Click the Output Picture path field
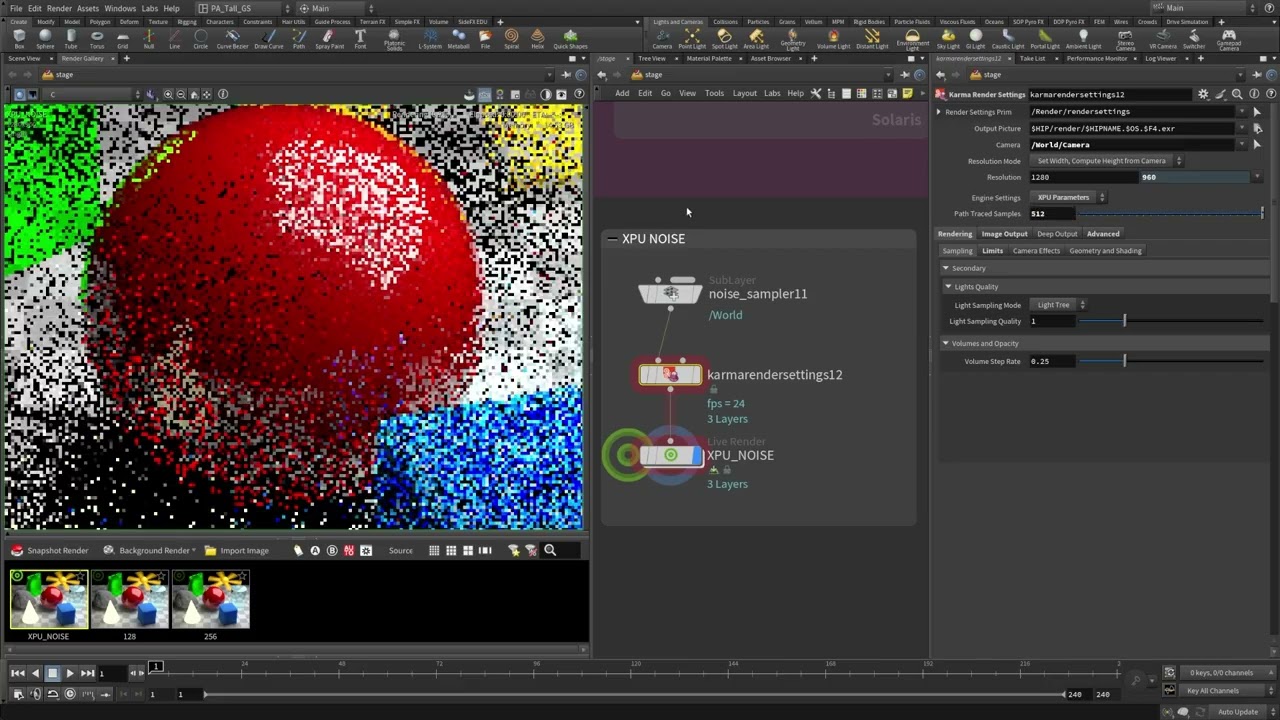 [x=1133, y=128]
